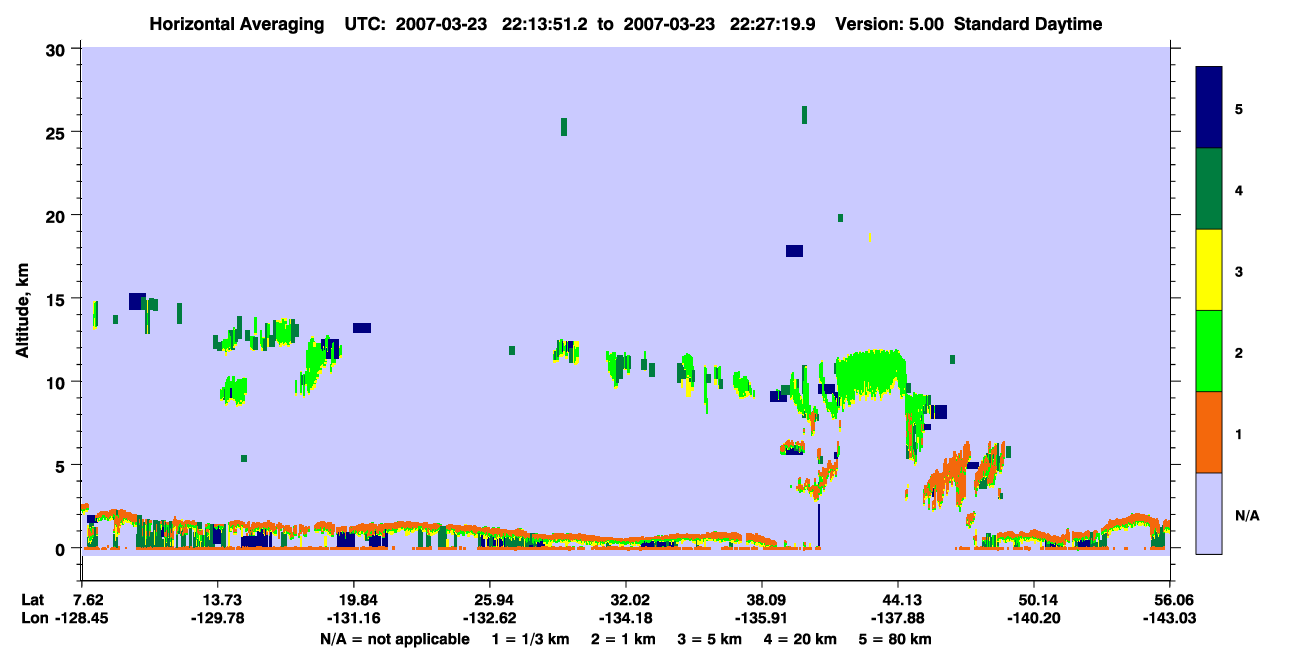
Task: Click the '2 = 1 km' legend key
Action: [x=625, y=639]
